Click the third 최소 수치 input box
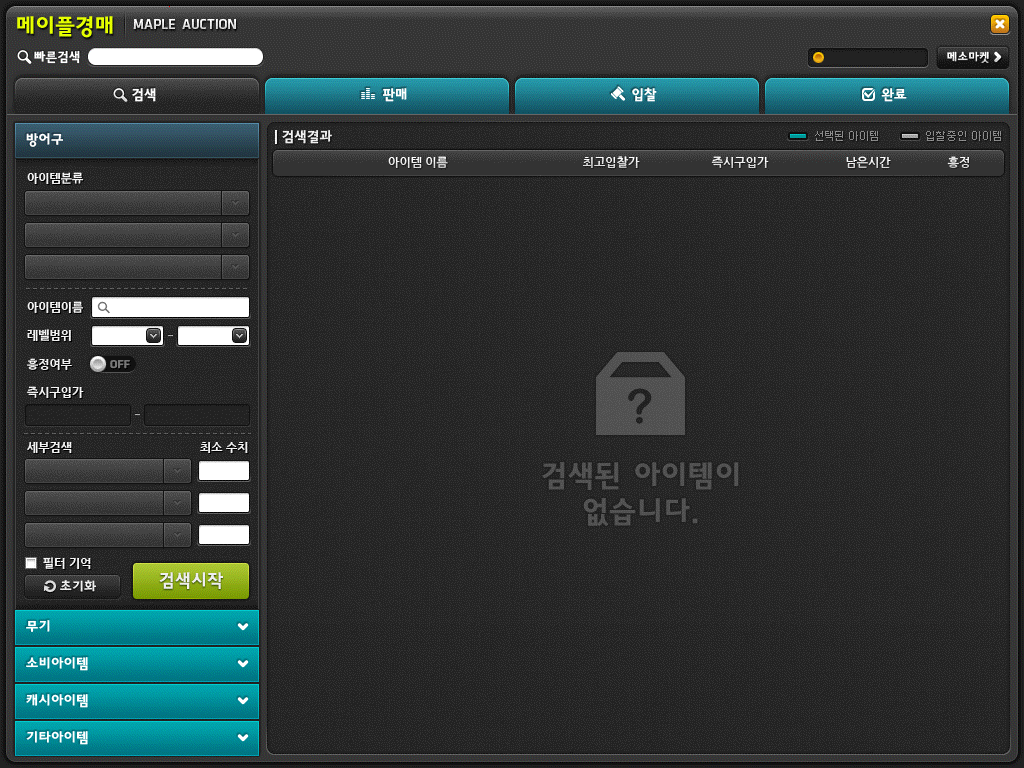Image resolution: width=1024 pixels, height=768 pixels. 224,535
